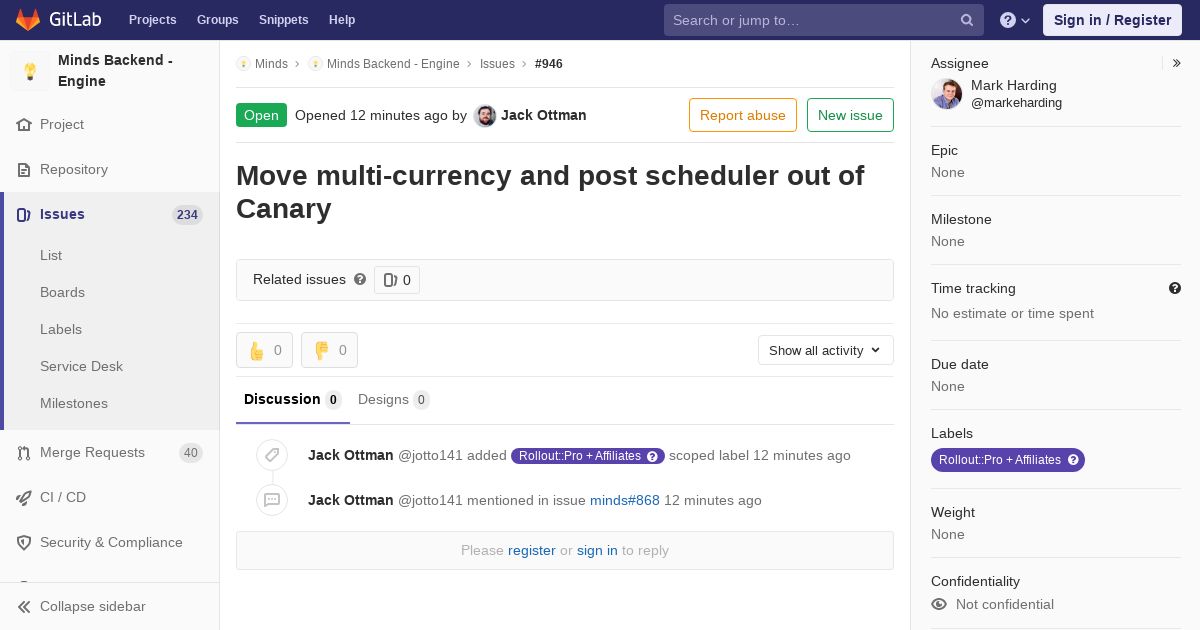Click Jack Ottman author name in header

(544, 116)
